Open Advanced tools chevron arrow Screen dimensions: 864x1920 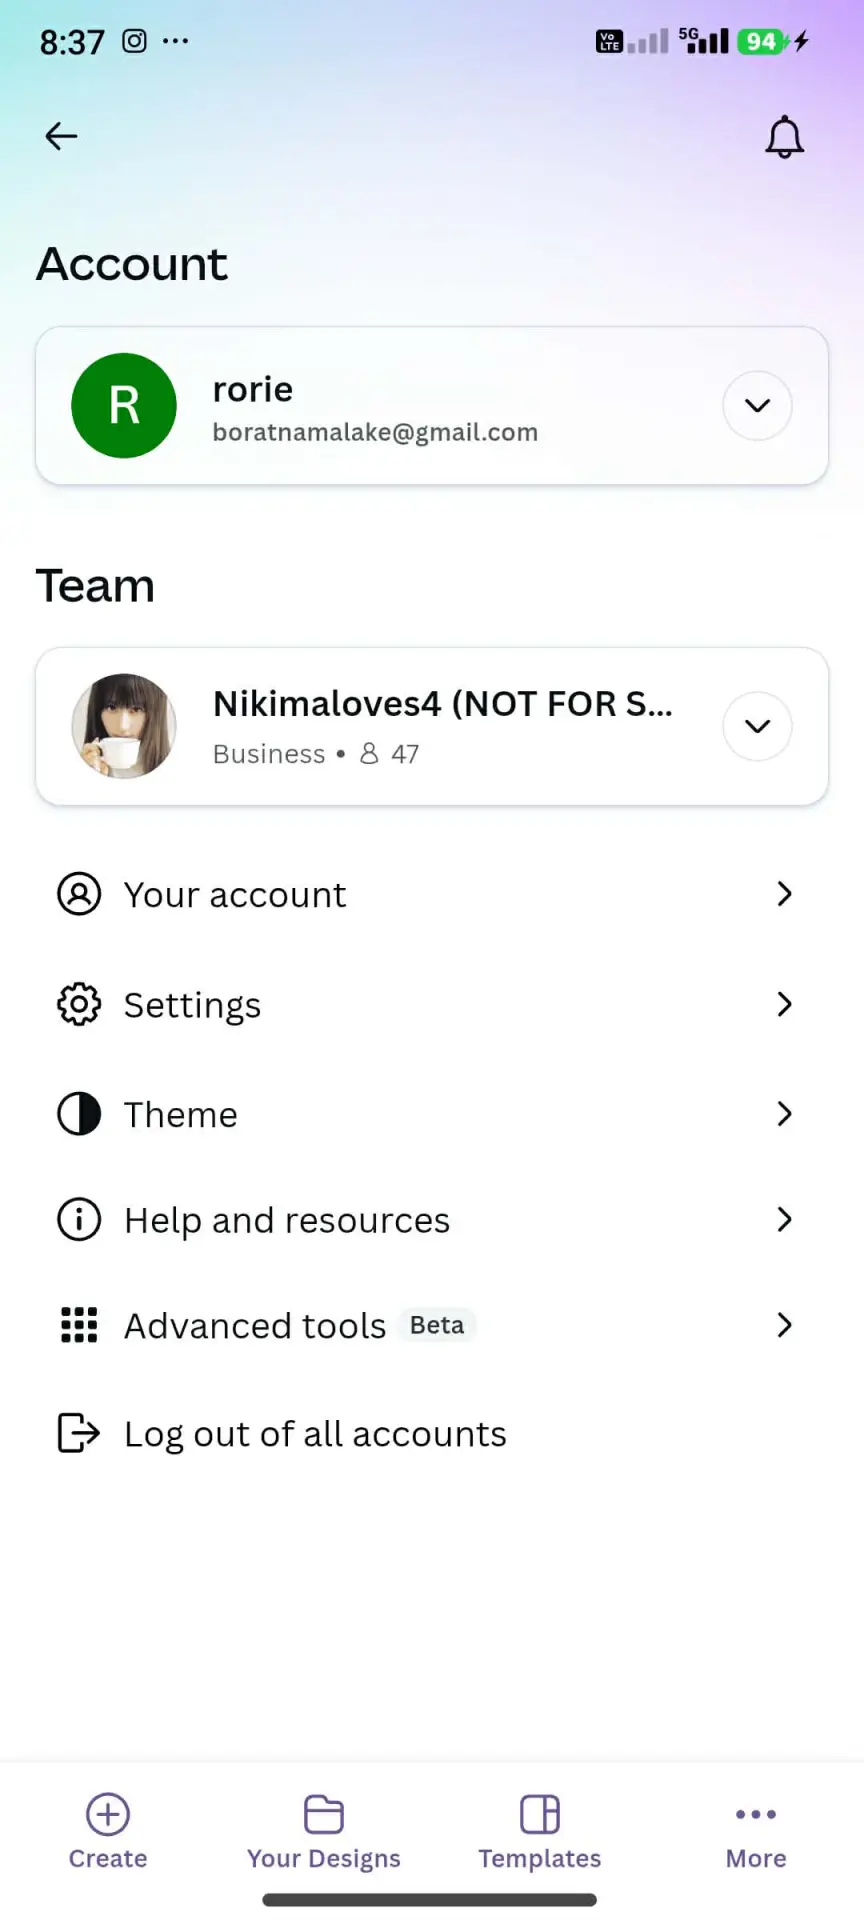(785, 1325)
